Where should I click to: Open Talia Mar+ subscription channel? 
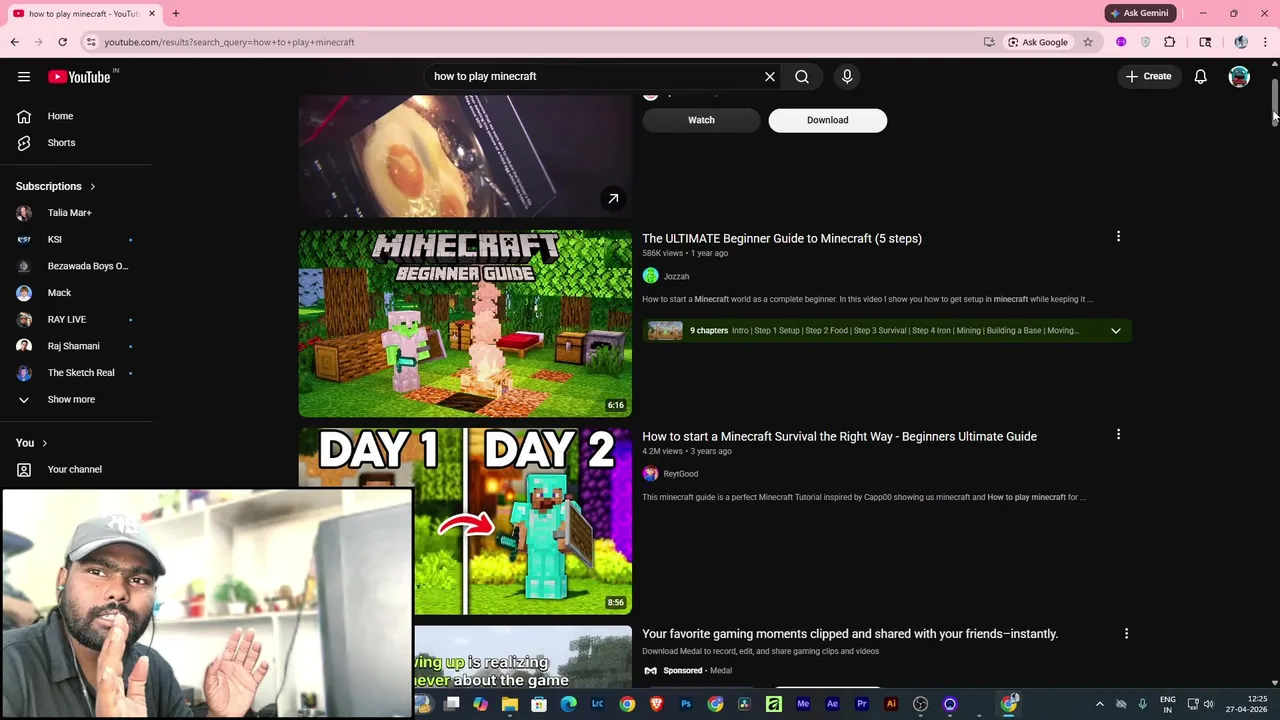pos(70,212)
